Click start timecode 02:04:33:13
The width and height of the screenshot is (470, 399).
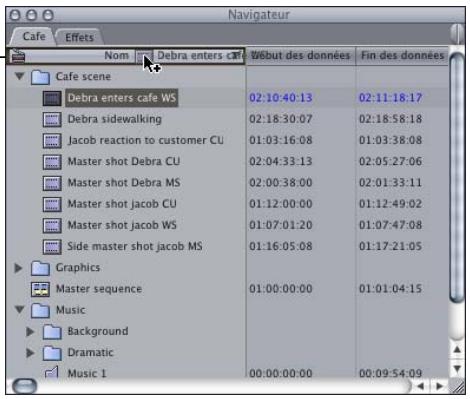[281, 161]
